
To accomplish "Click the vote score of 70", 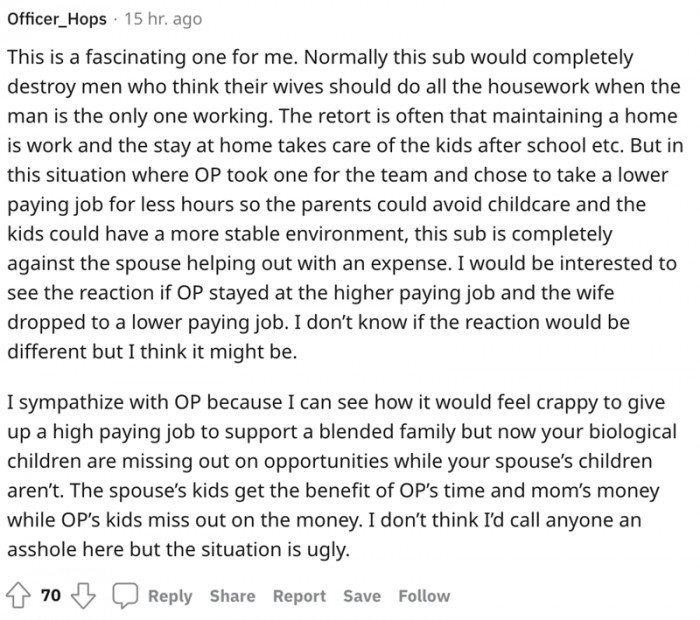I will click(52, 596).
